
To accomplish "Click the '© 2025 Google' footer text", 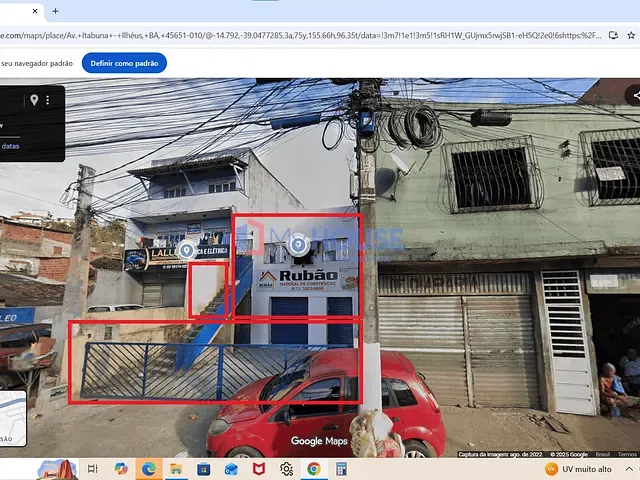I will point(569,454).
